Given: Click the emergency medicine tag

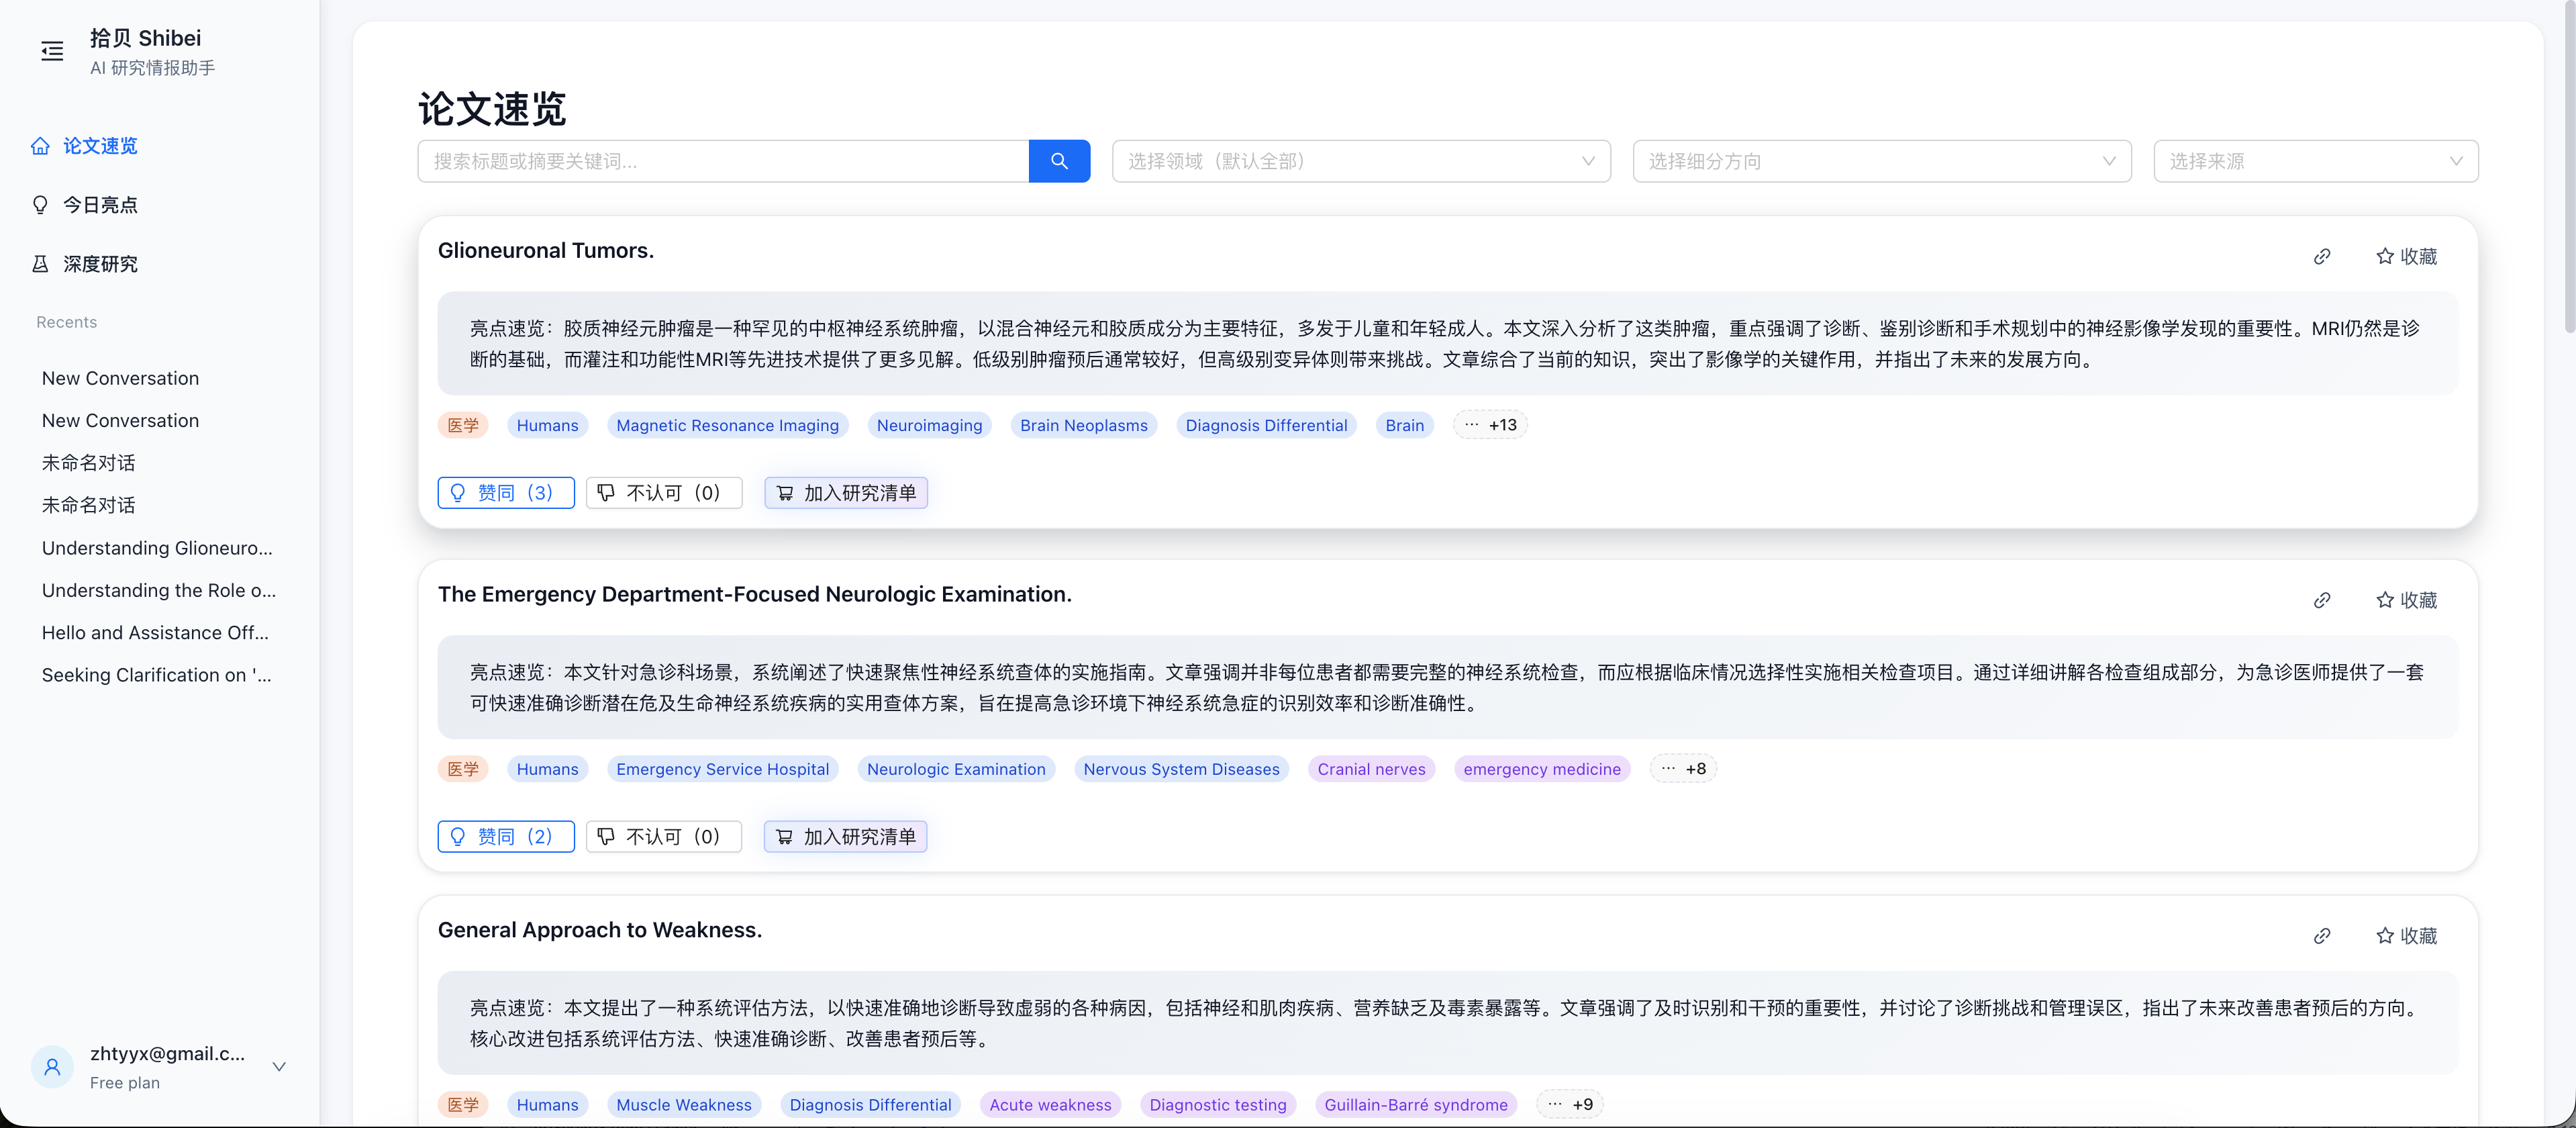Looking at the screenshot, I should coord(1541,769).
